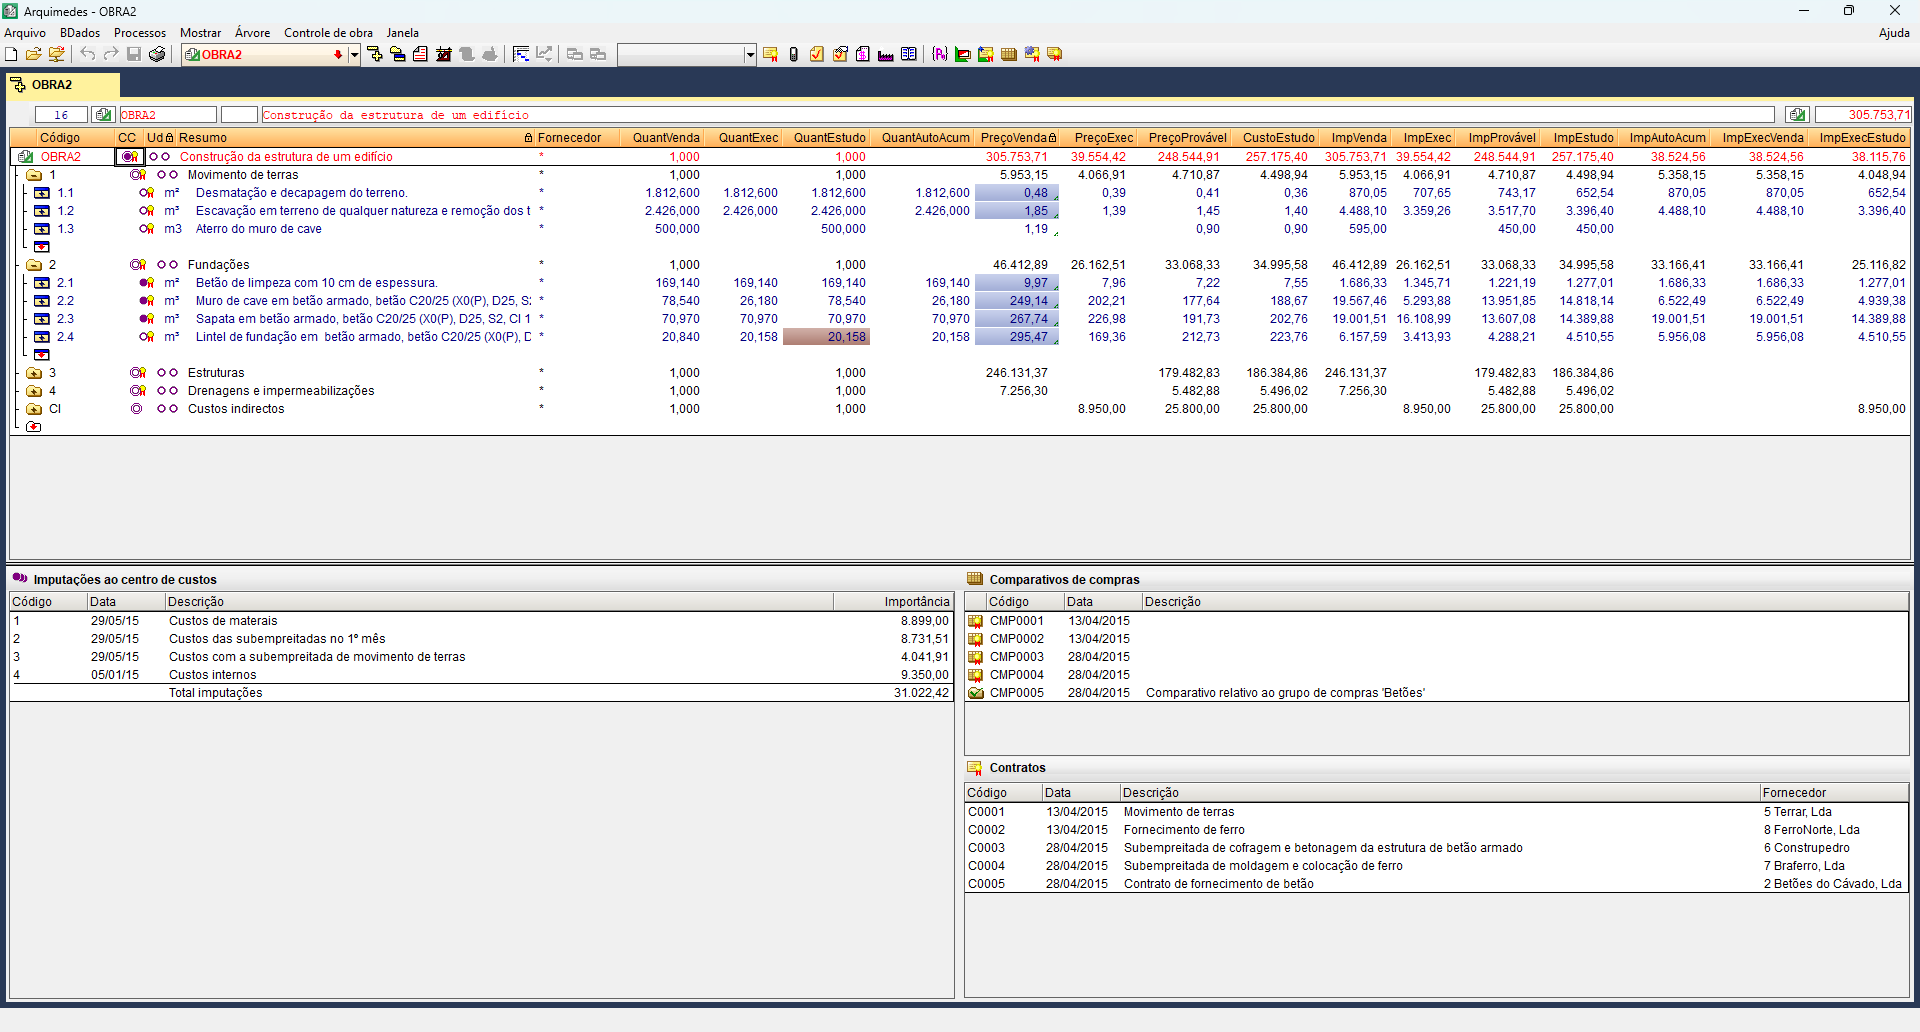Image resolution: width=1920 pixels, height=1032 pixels.
Task: Click the calculator icon beside total 305.753,71
Action: point(1797,115)
